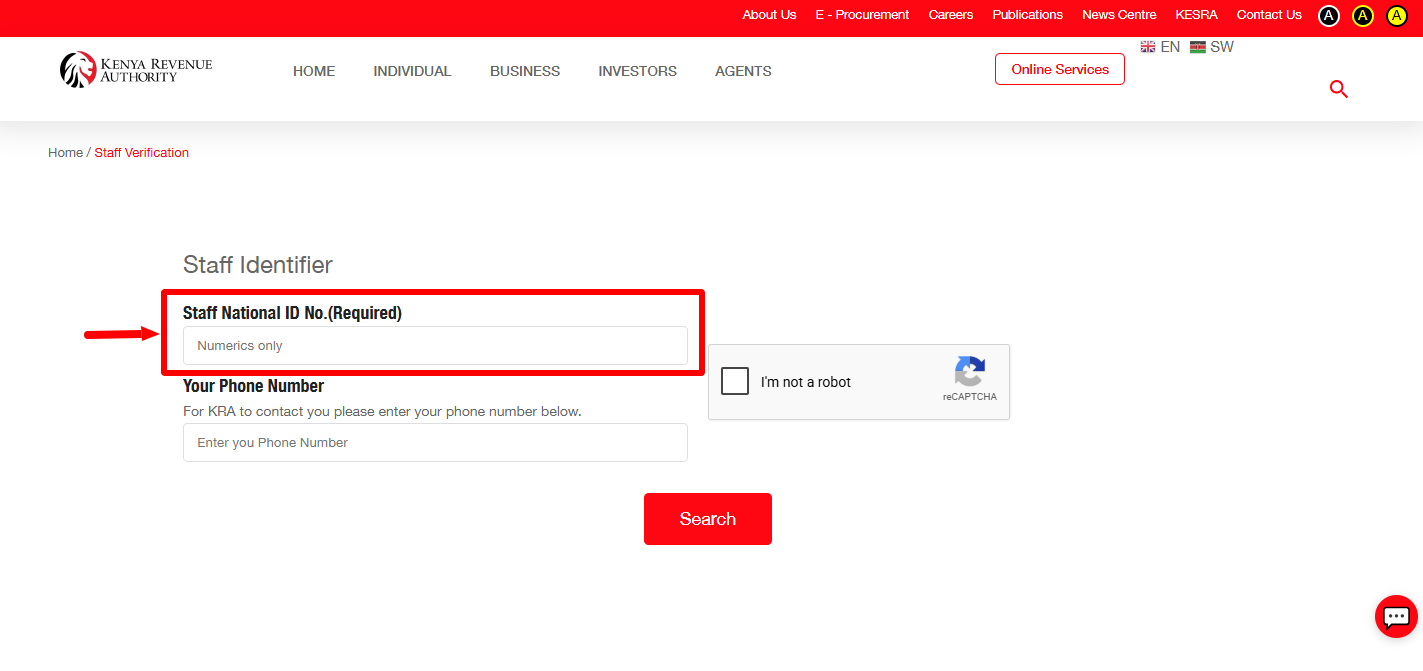Image resolution: width=1423 pixels, height=671 pixels.
Task: Switch language to SW
Action: (x=1222, y=47)
